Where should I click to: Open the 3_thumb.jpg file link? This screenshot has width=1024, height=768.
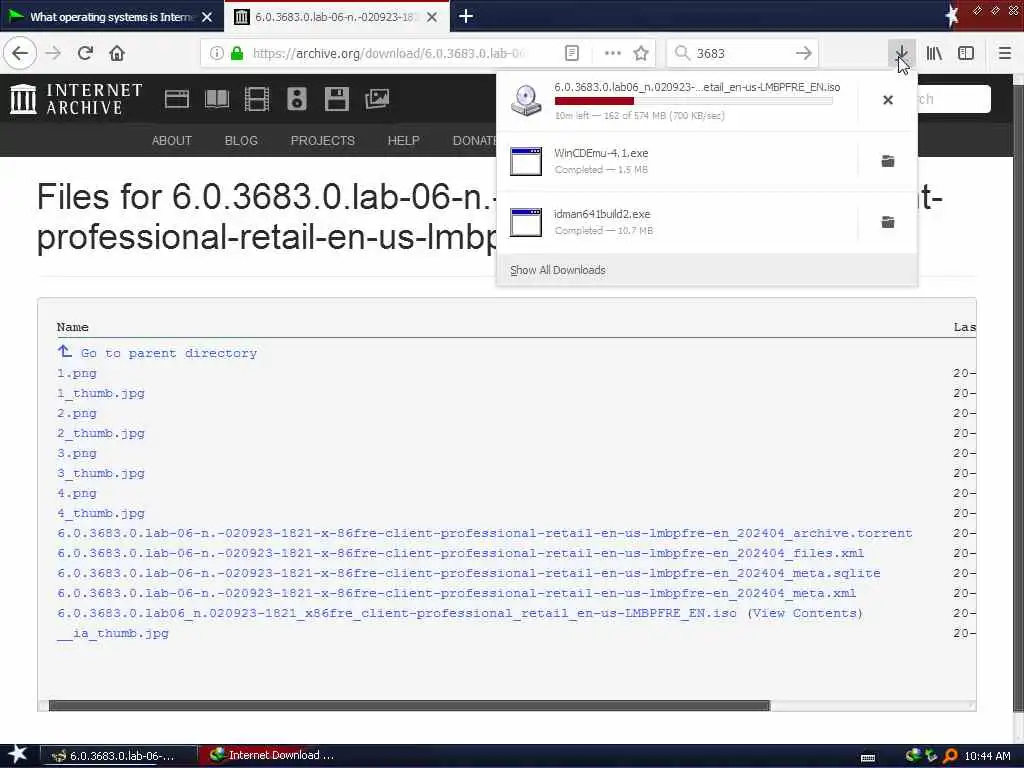101,473
